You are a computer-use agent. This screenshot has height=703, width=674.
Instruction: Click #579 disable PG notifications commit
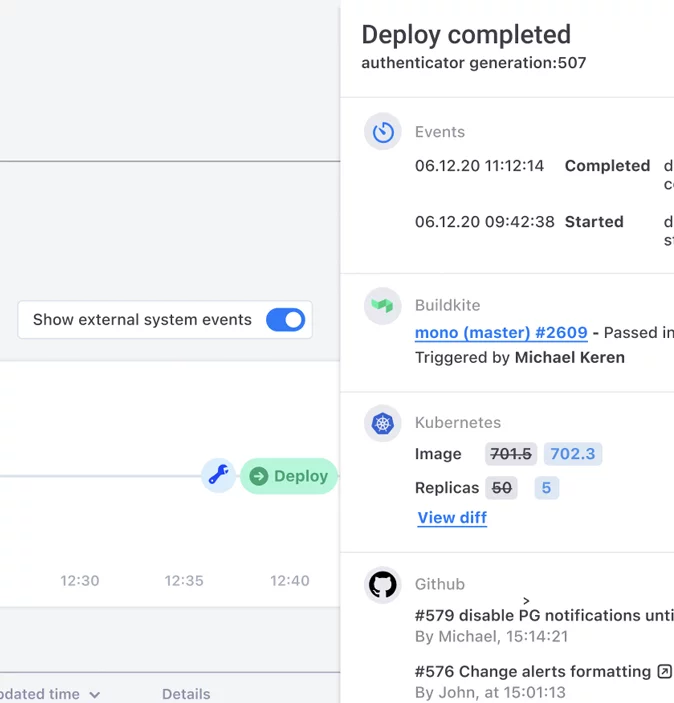click(544, 616)
